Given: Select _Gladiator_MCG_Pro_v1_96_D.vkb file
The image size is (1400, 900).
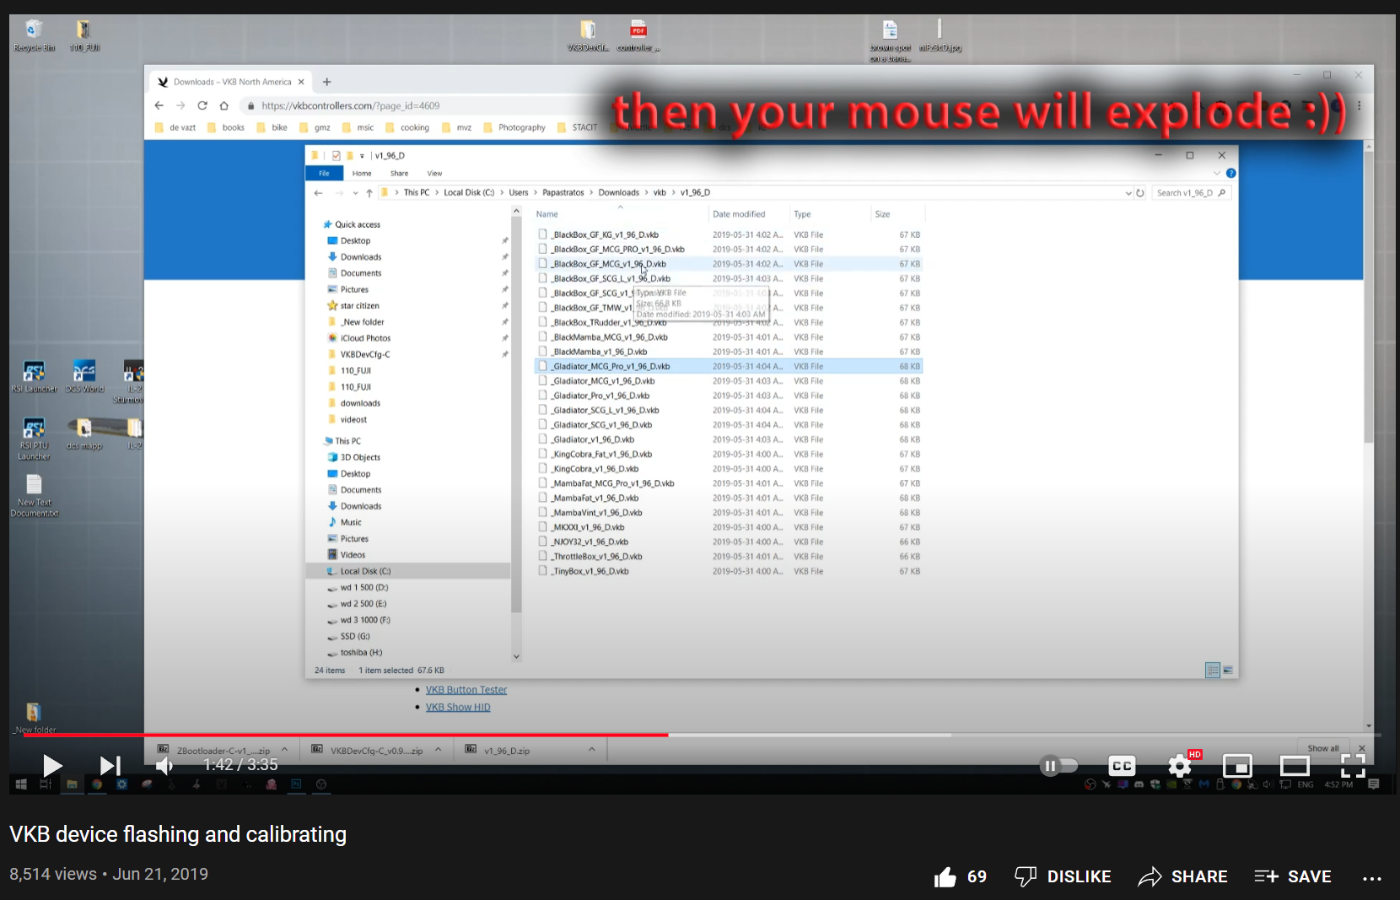Looking at the screenshot, I should (610, 366).
